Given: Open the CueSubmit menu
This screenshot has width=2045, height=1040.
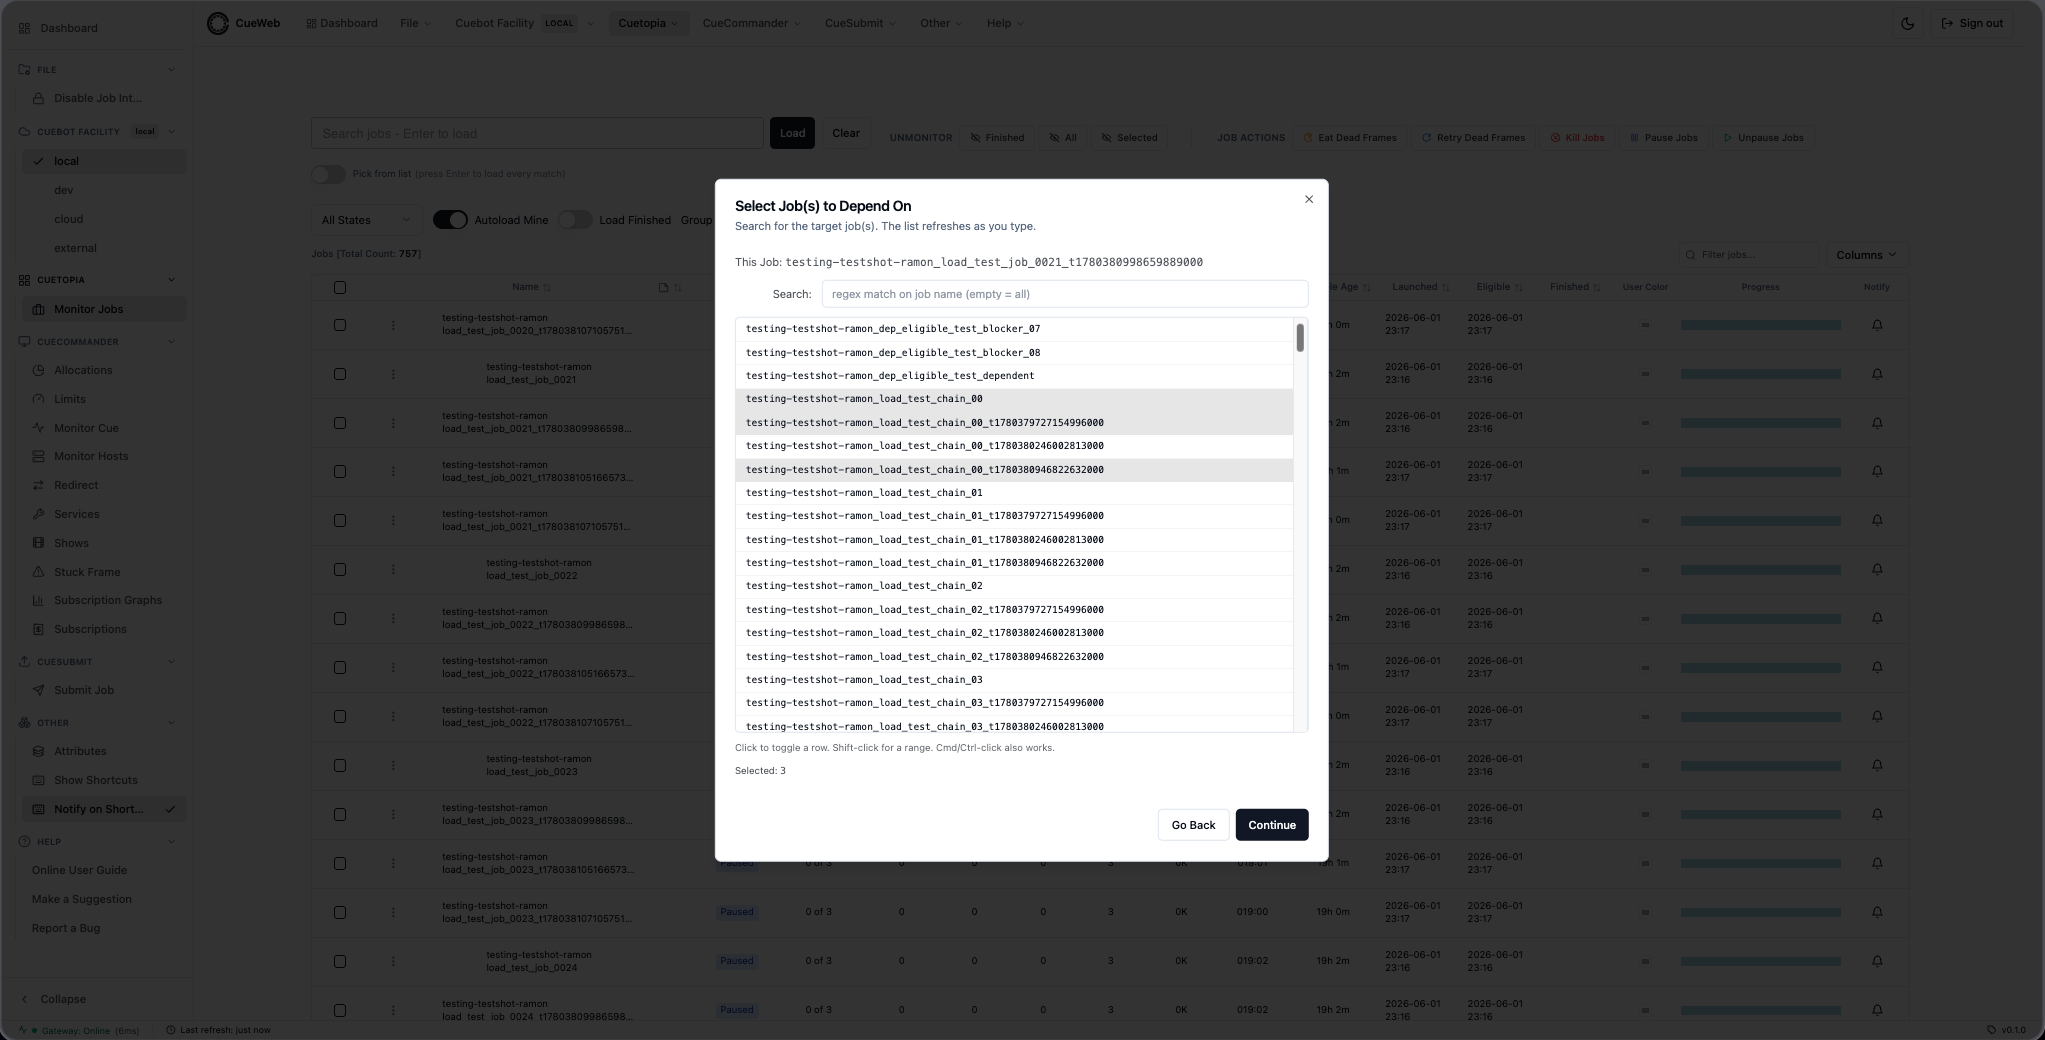Looking at the screenshot, I should pos(860,23).
